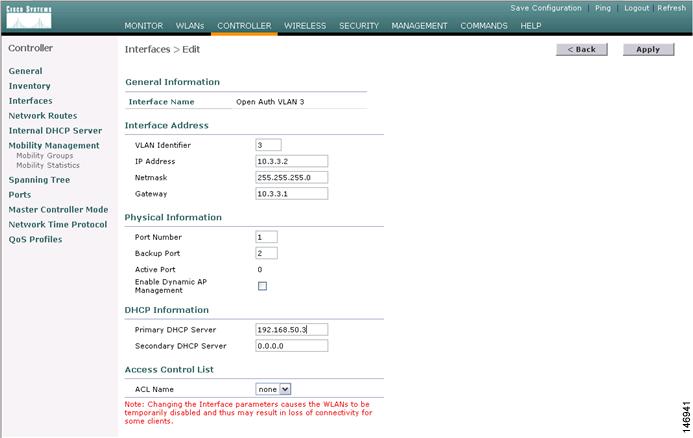
Task: Click the Ping link
Action: 603,8
